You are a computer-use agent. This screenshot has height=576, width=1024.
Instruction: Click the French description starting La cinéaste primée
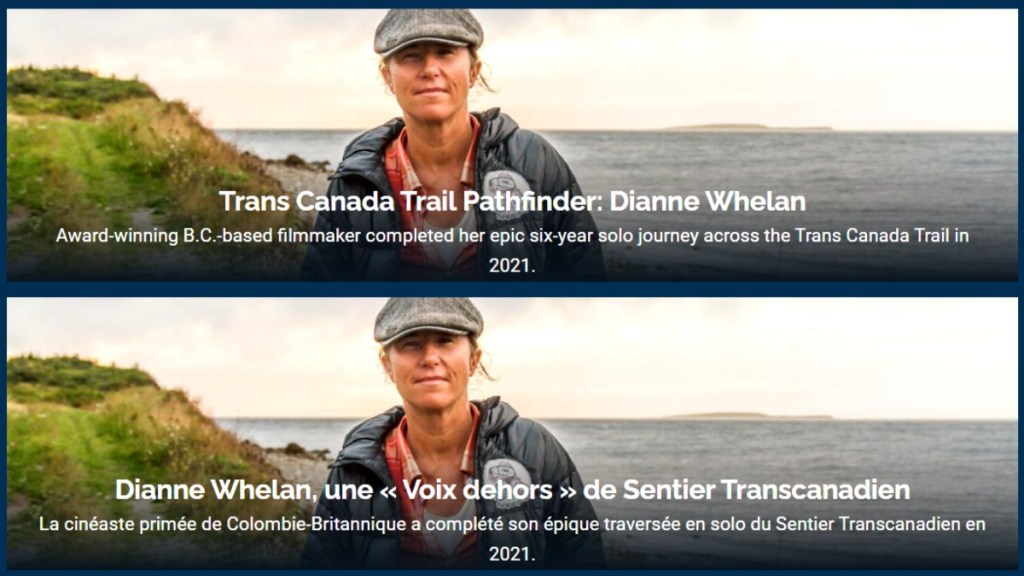click(512, 539)
